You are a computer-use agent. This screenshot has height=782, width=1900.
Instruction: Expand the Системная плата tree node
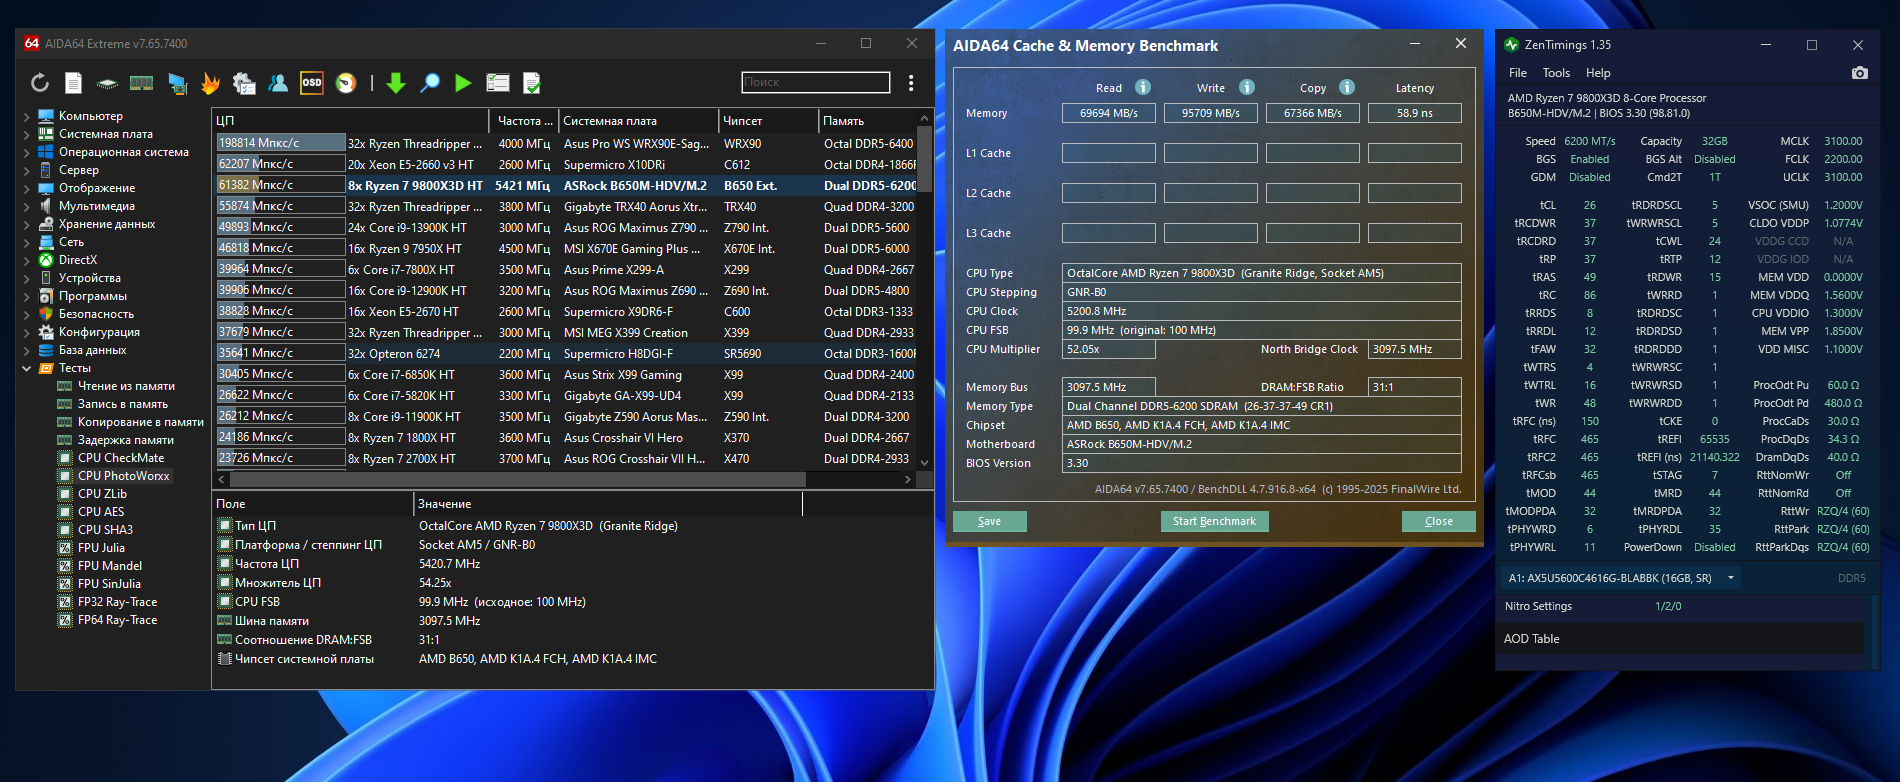point(27,134)
